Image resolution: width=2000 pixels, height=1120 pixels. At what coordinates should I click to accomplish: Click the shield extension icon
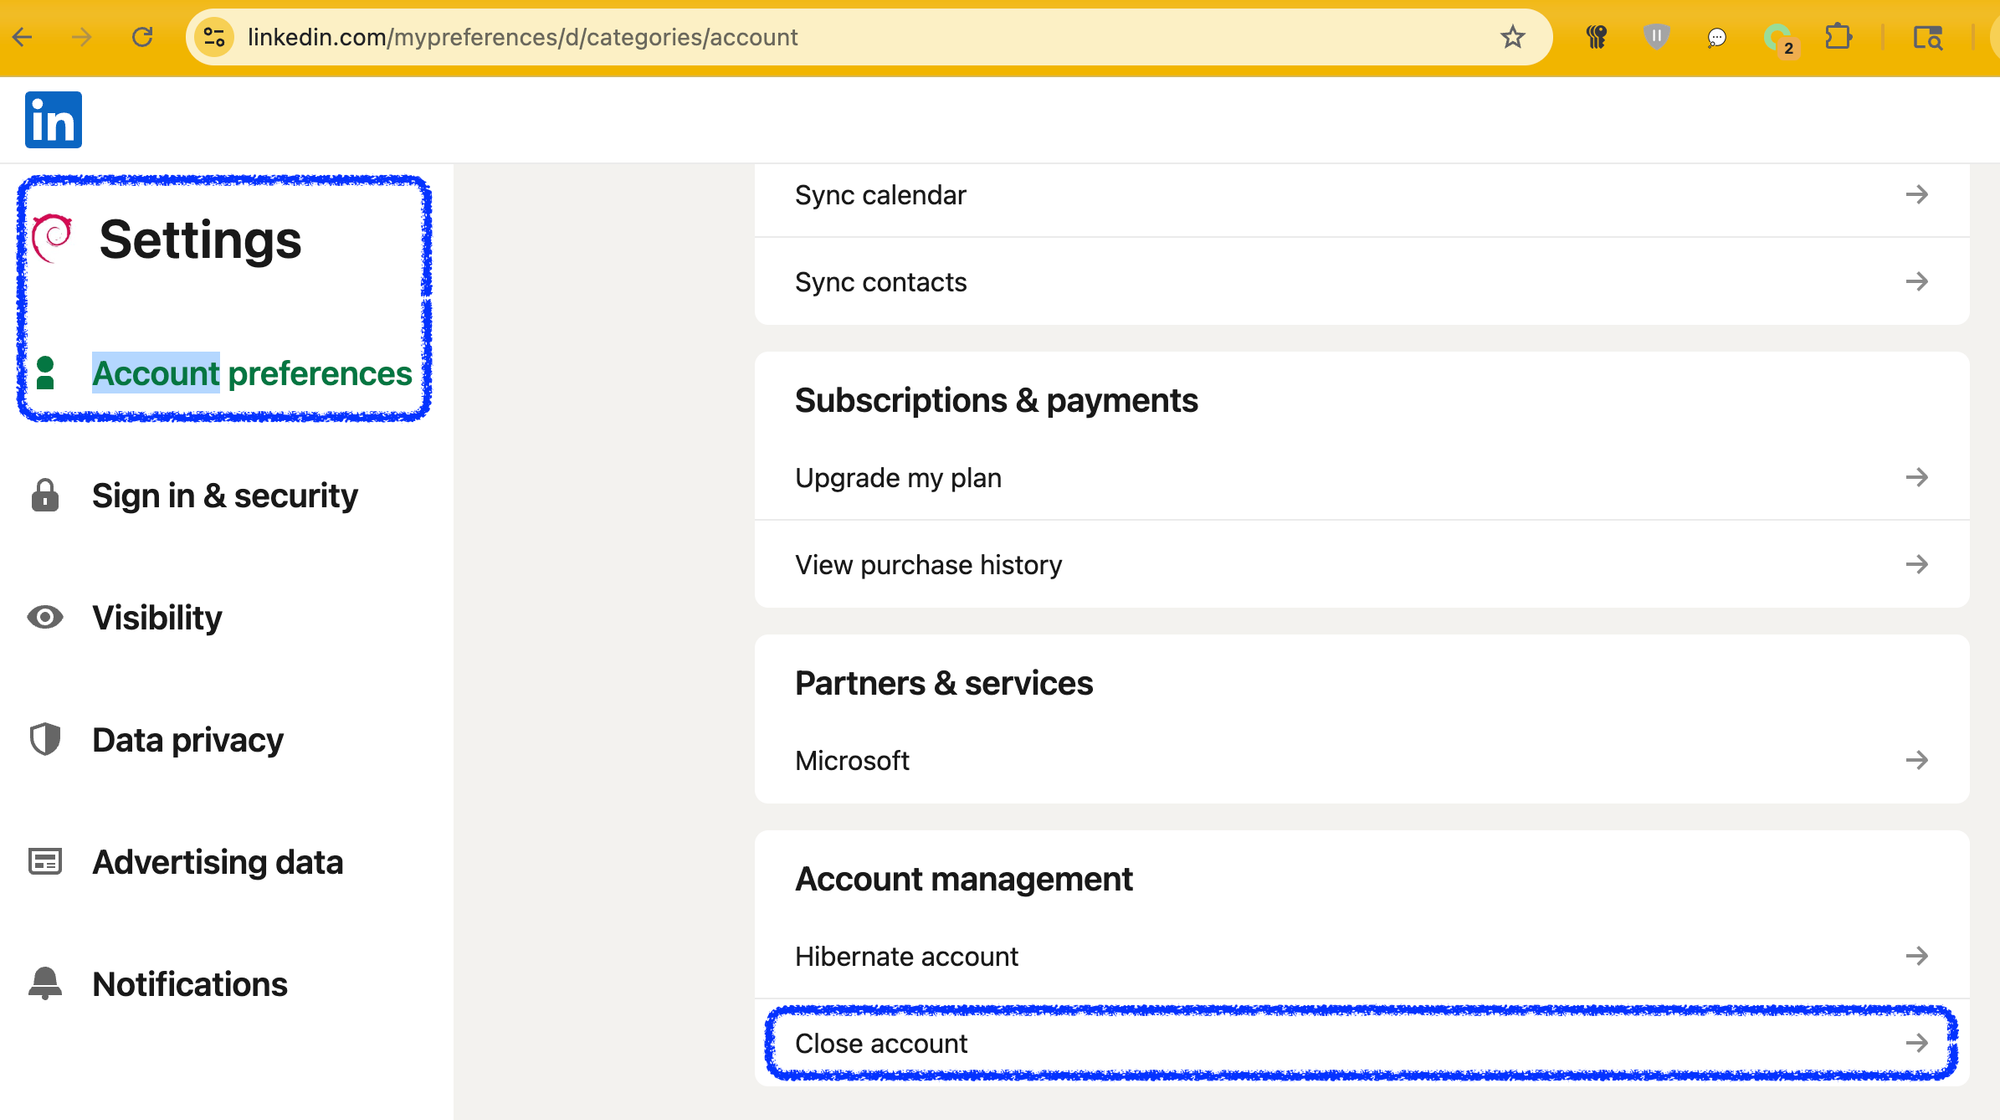(x=1656, y=37)
